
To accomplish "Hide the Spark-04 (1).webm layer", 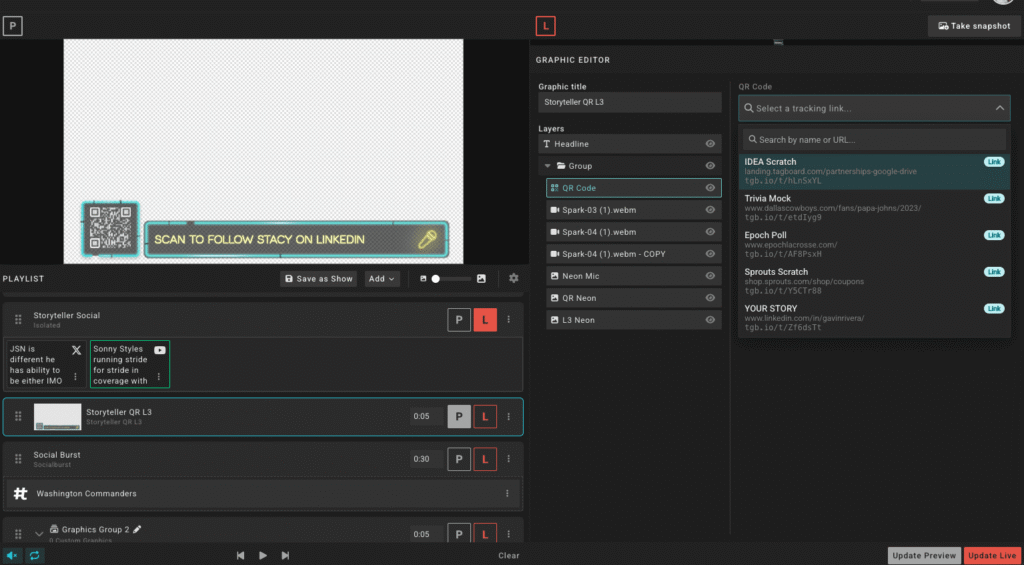I will pos(710,232).
